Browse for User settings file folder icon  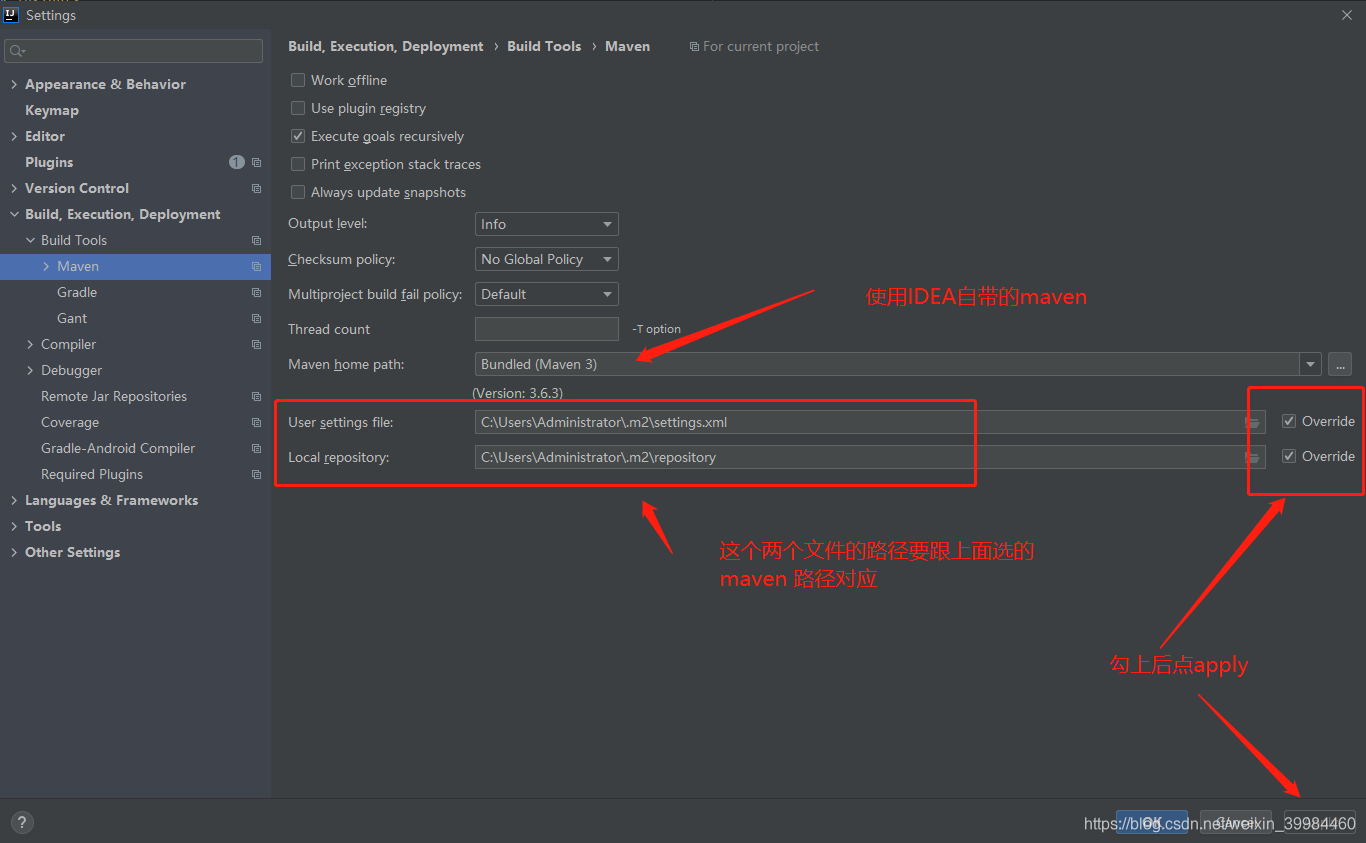pyautogui.click(x=1252, y=422)
